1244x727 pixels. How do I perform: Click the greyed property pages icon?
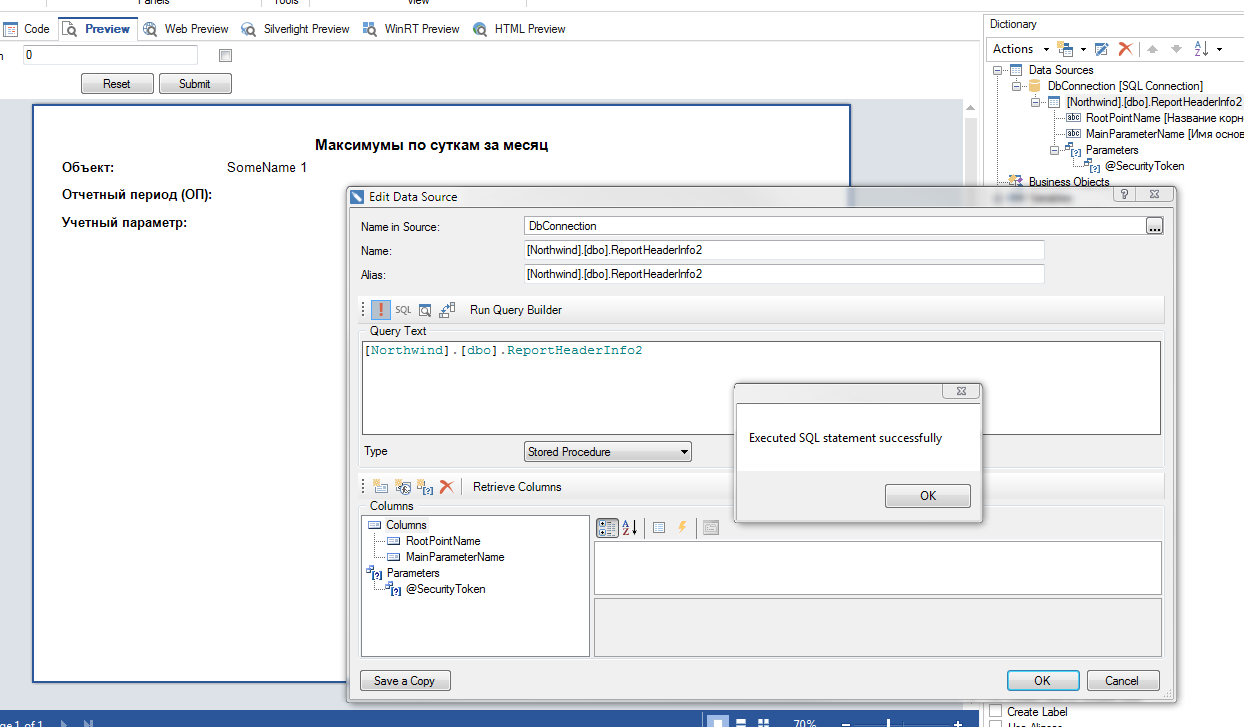(x=710, y=527)
